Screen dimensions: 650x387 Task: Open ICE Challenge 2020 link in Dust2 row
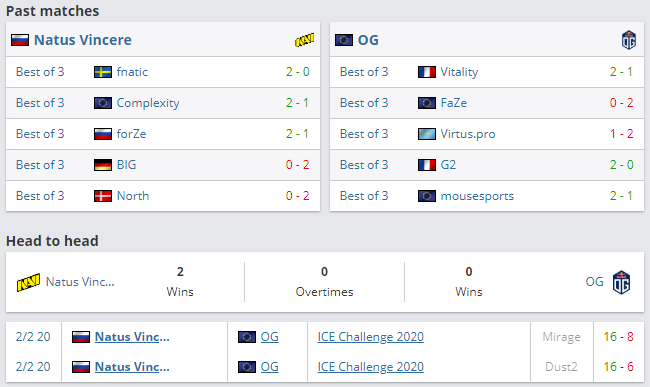pyautogui.click(x=371, y=367)
